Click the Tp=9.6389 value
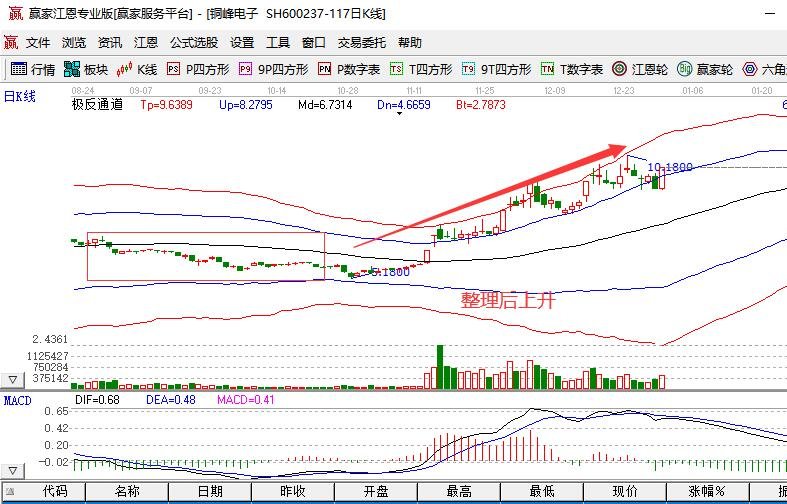The image size is (787, 504). click(x=166, y=105)
